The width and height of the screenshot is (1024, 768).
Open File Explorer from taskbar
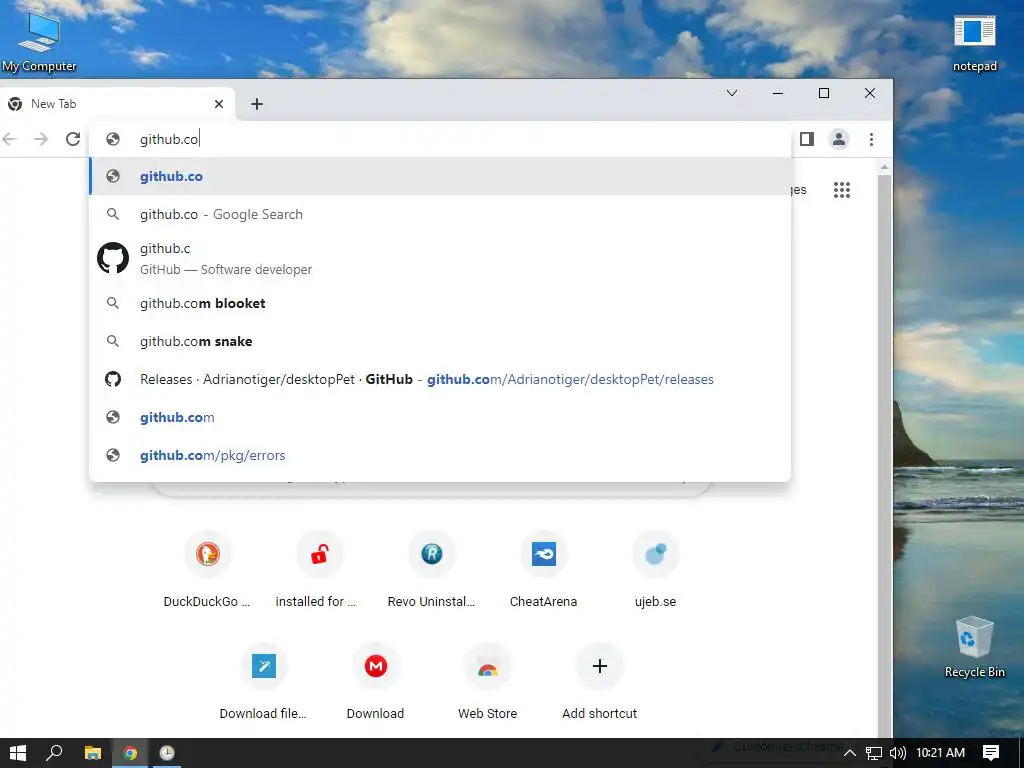(x=93, y=753)
